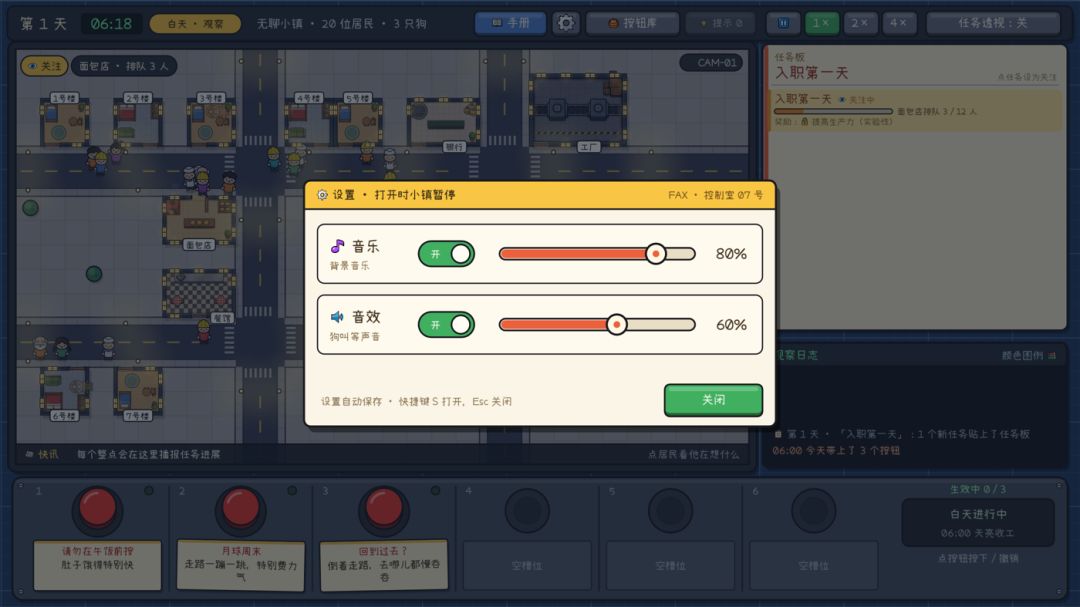Image resolution: width=1080 pixels, height=607 pixels.
Task: Turn off the 音效 sound effects toggle
Action: [x=446, y=325]
